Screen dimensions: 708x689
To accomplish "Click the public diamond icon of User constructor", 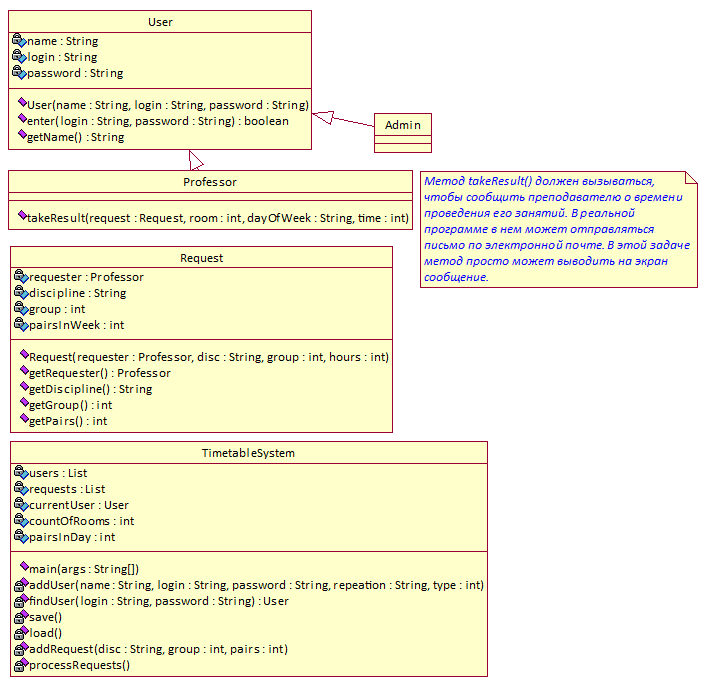I will point(22,102).
